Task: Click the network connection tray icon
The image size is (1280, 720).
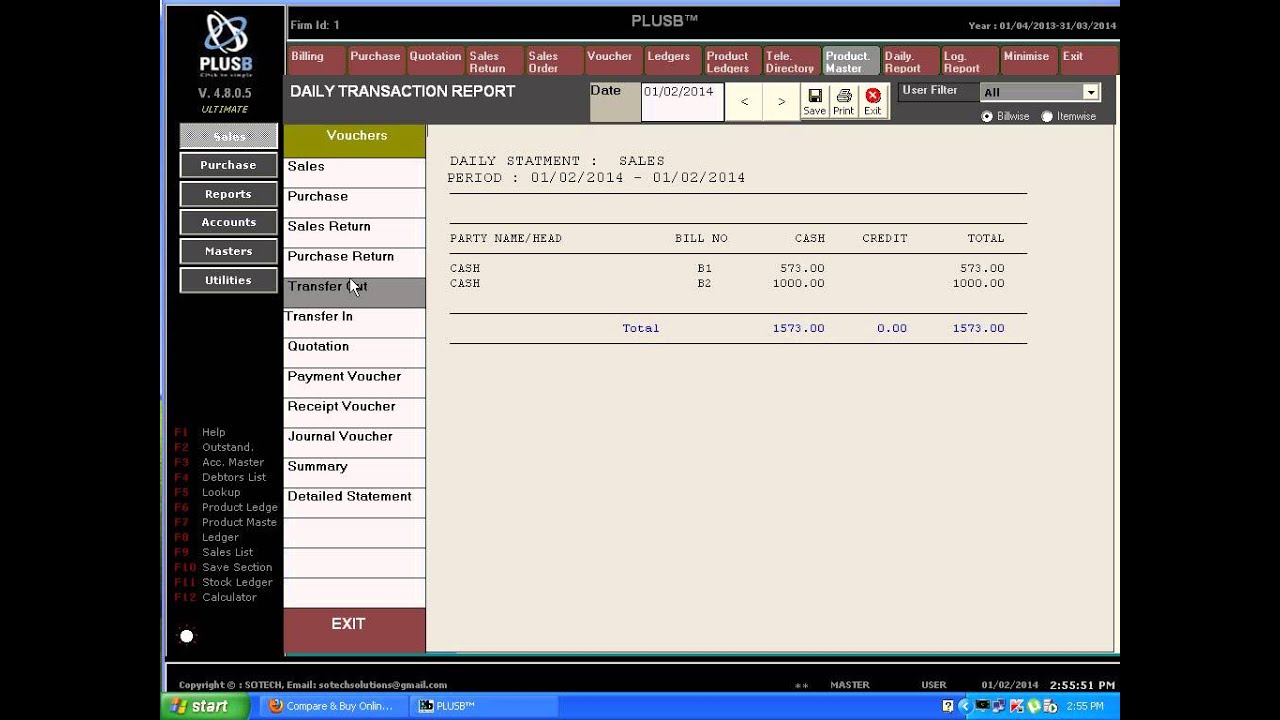Action: coord(998,706)
